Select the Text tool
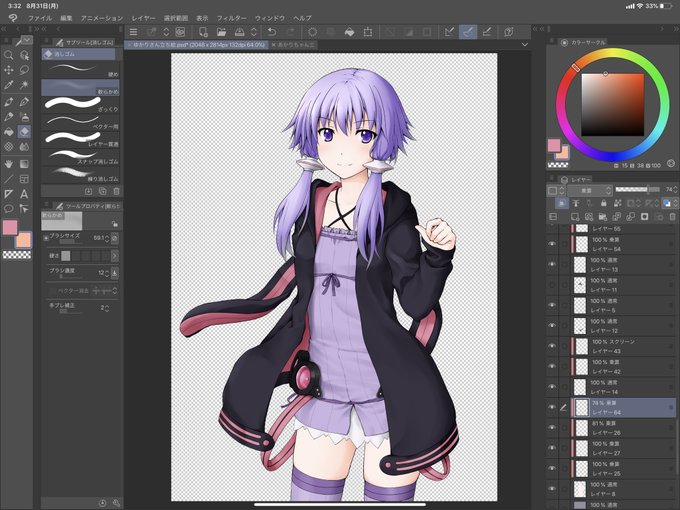Viewport: 680px width, 510px height. (x=24, y=193)
